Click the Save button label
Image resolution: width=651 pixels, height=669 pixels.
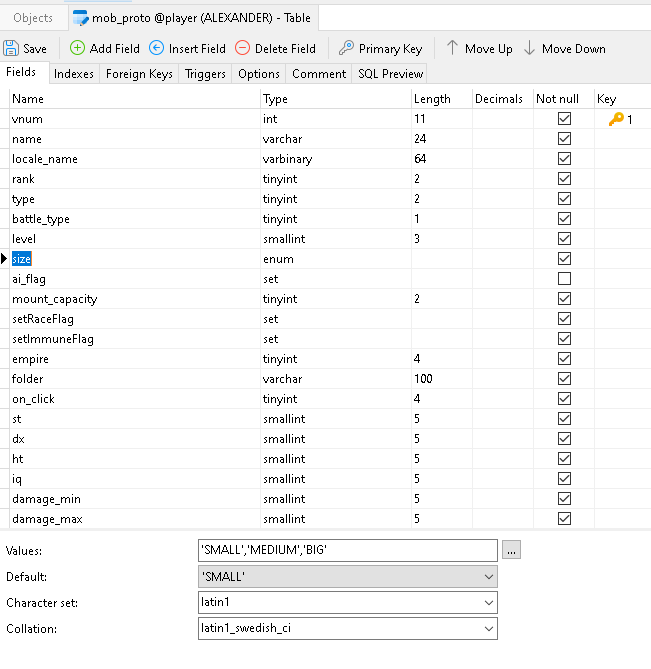pos(35,49)
